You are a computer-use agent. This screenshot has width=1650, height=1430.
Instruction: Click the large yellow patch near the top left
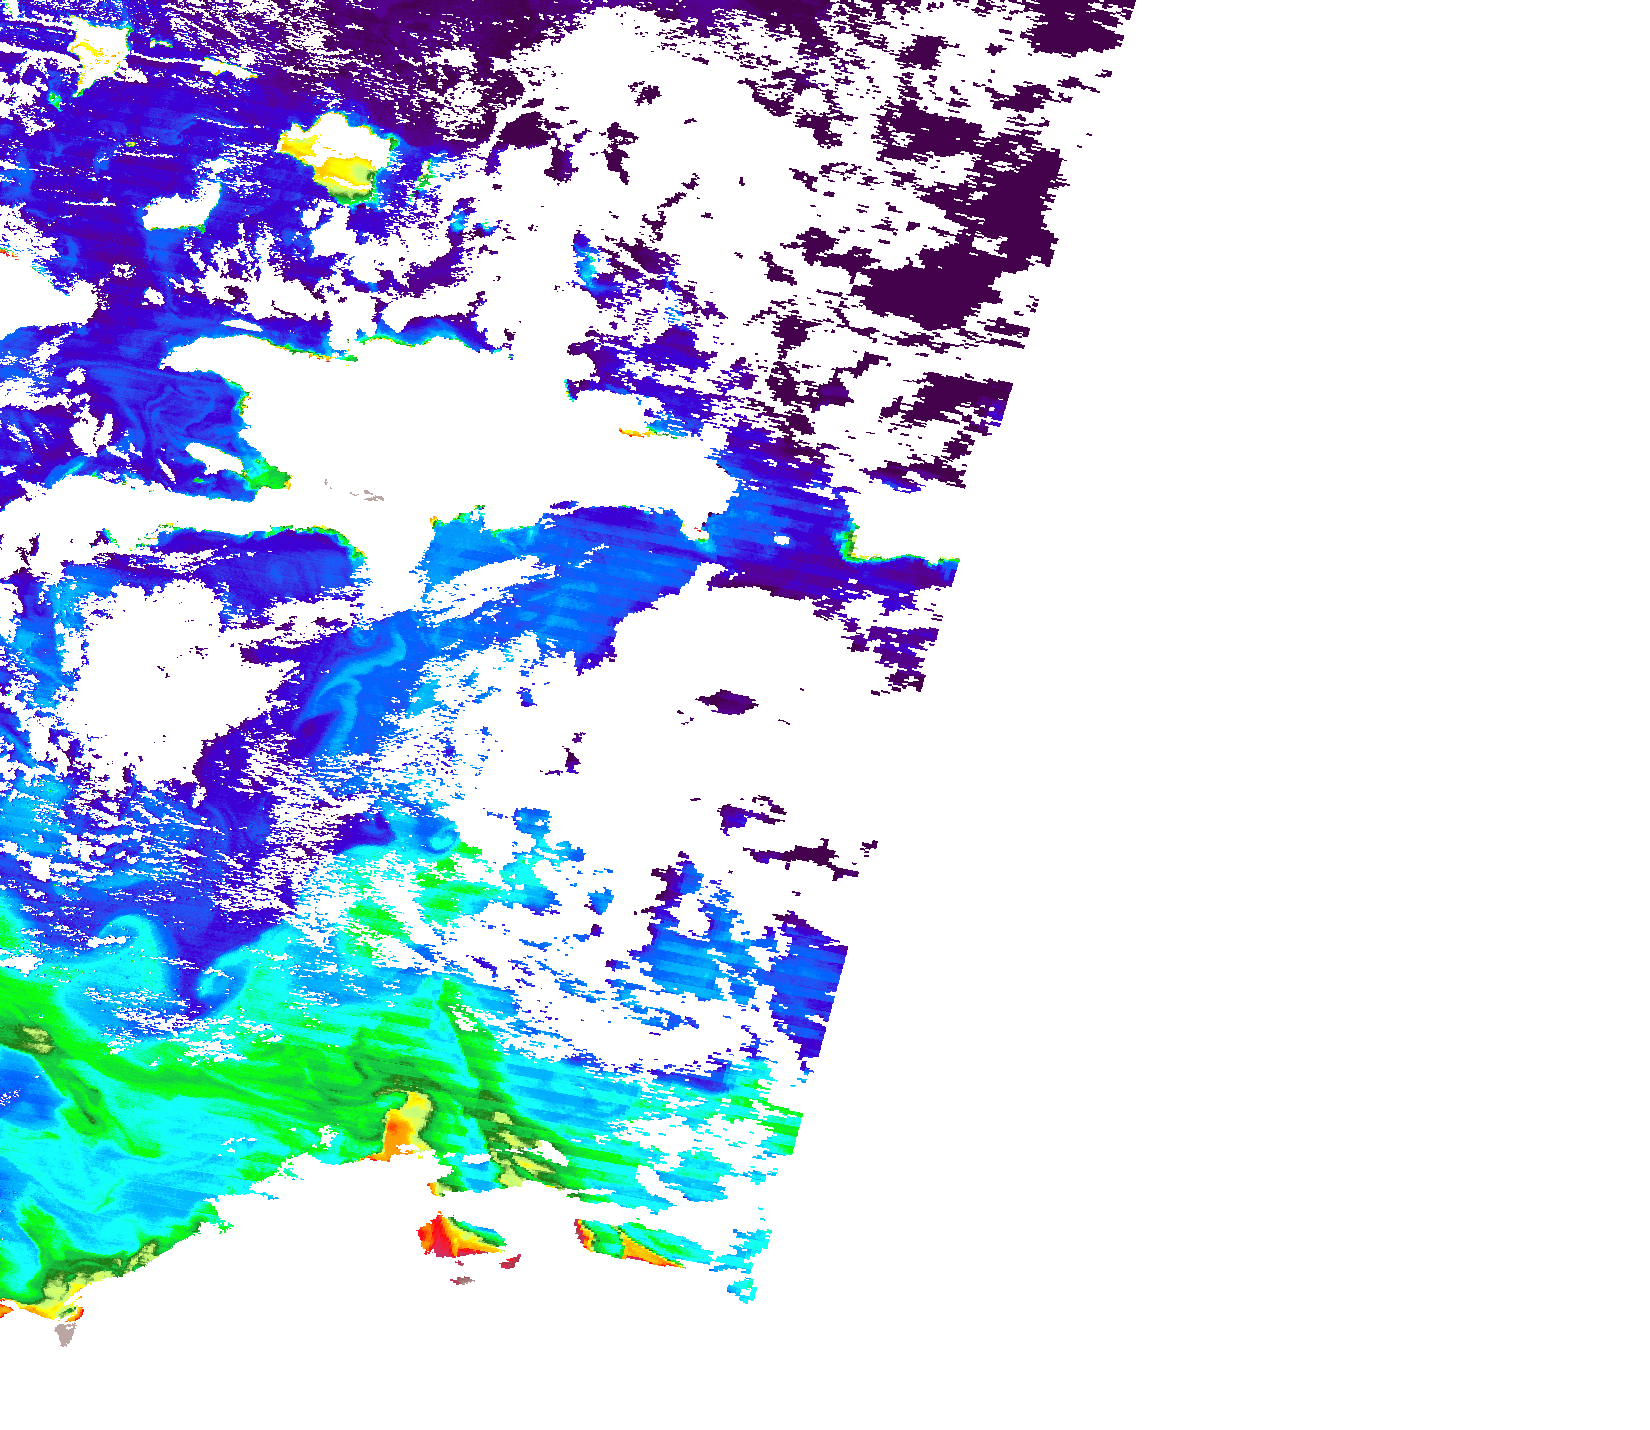[335, 157]
